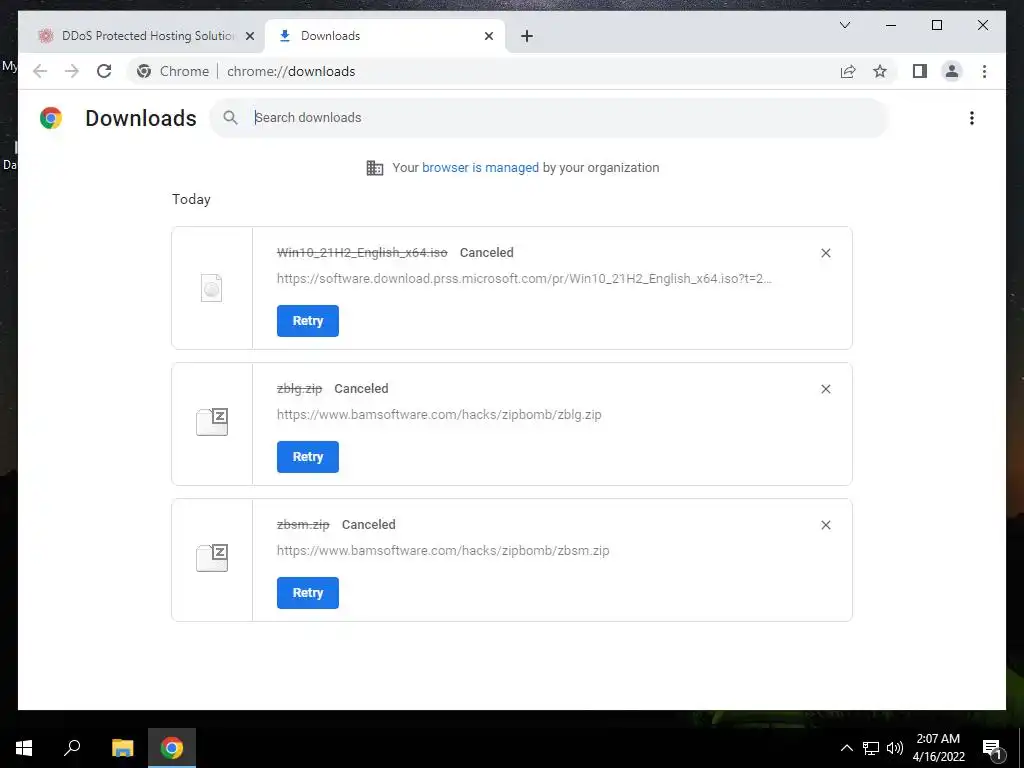This screenshot has width=1024, height=768.
Task: Retry the Win10_21H2_English_x64.iso download
Action: [x=308, y=321]
